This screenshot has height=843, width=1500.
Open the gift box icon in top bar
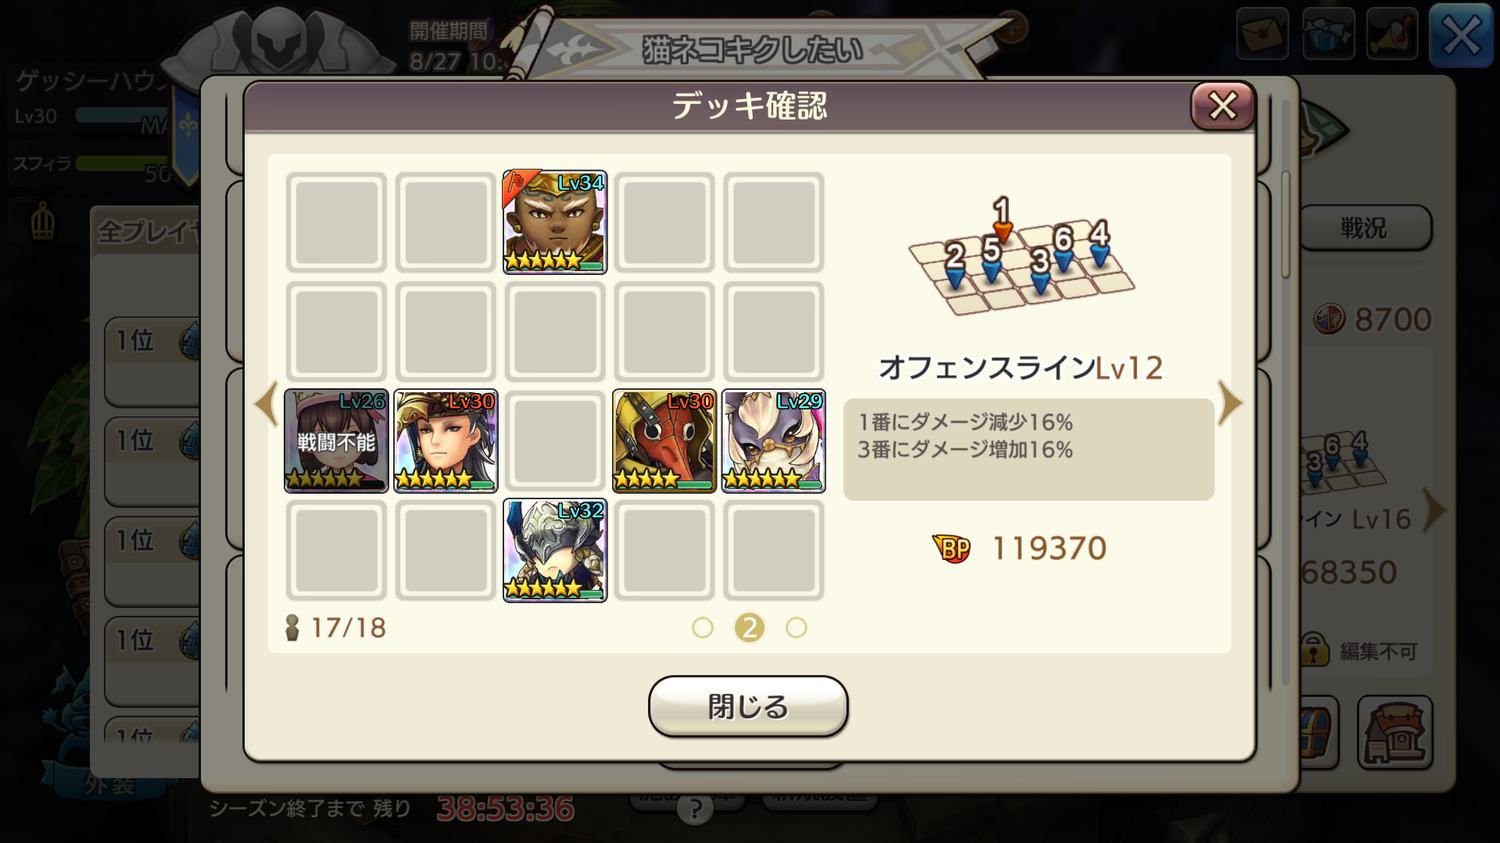pyautogui.click(x=1328, y=34)
